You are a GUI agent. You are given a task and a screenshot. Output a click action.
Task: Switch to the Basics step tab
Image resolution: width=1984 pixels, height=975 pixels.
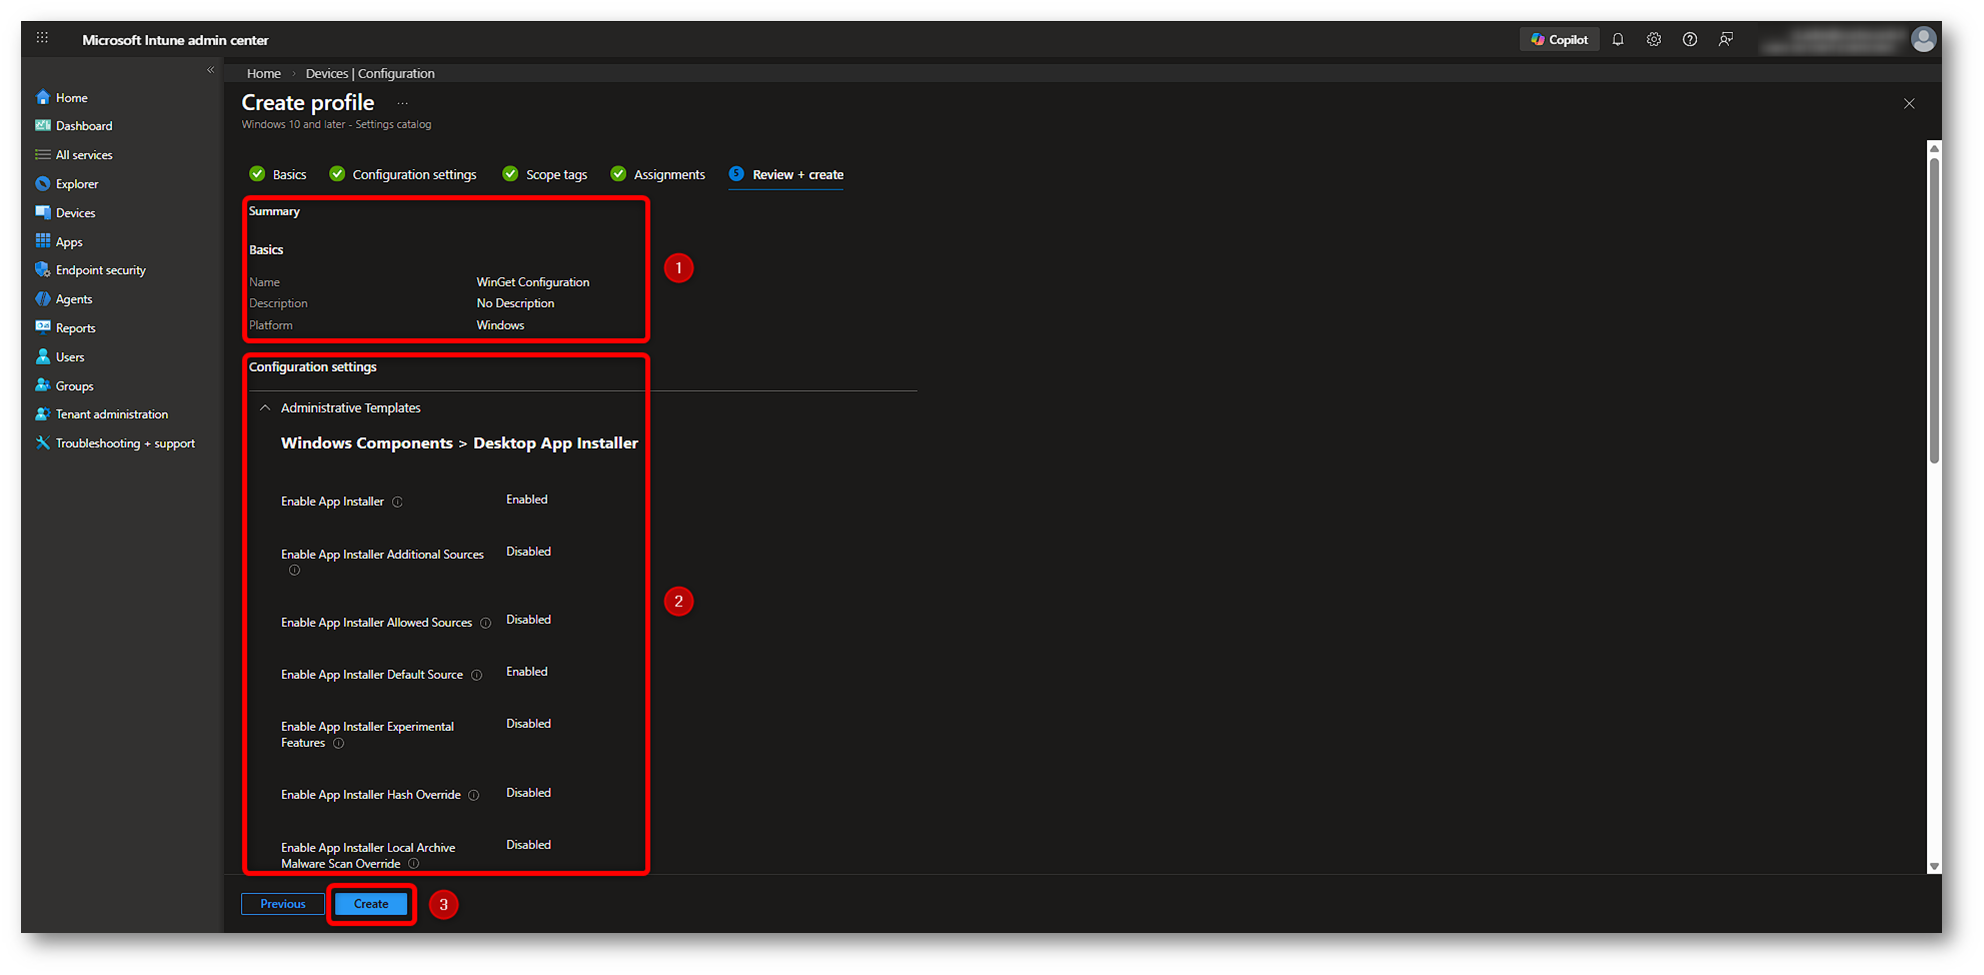(x=278, y=174)
